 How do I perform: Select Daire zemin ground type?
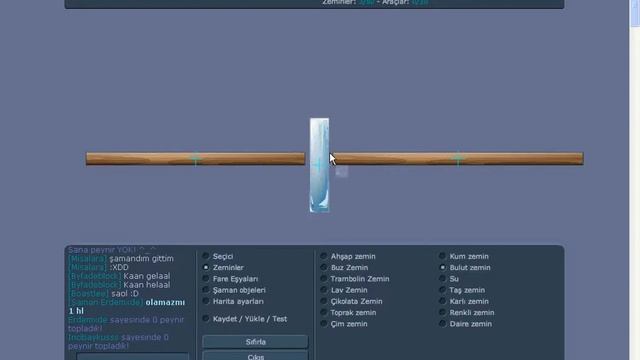pyautogui.click(x=442, y=324)
